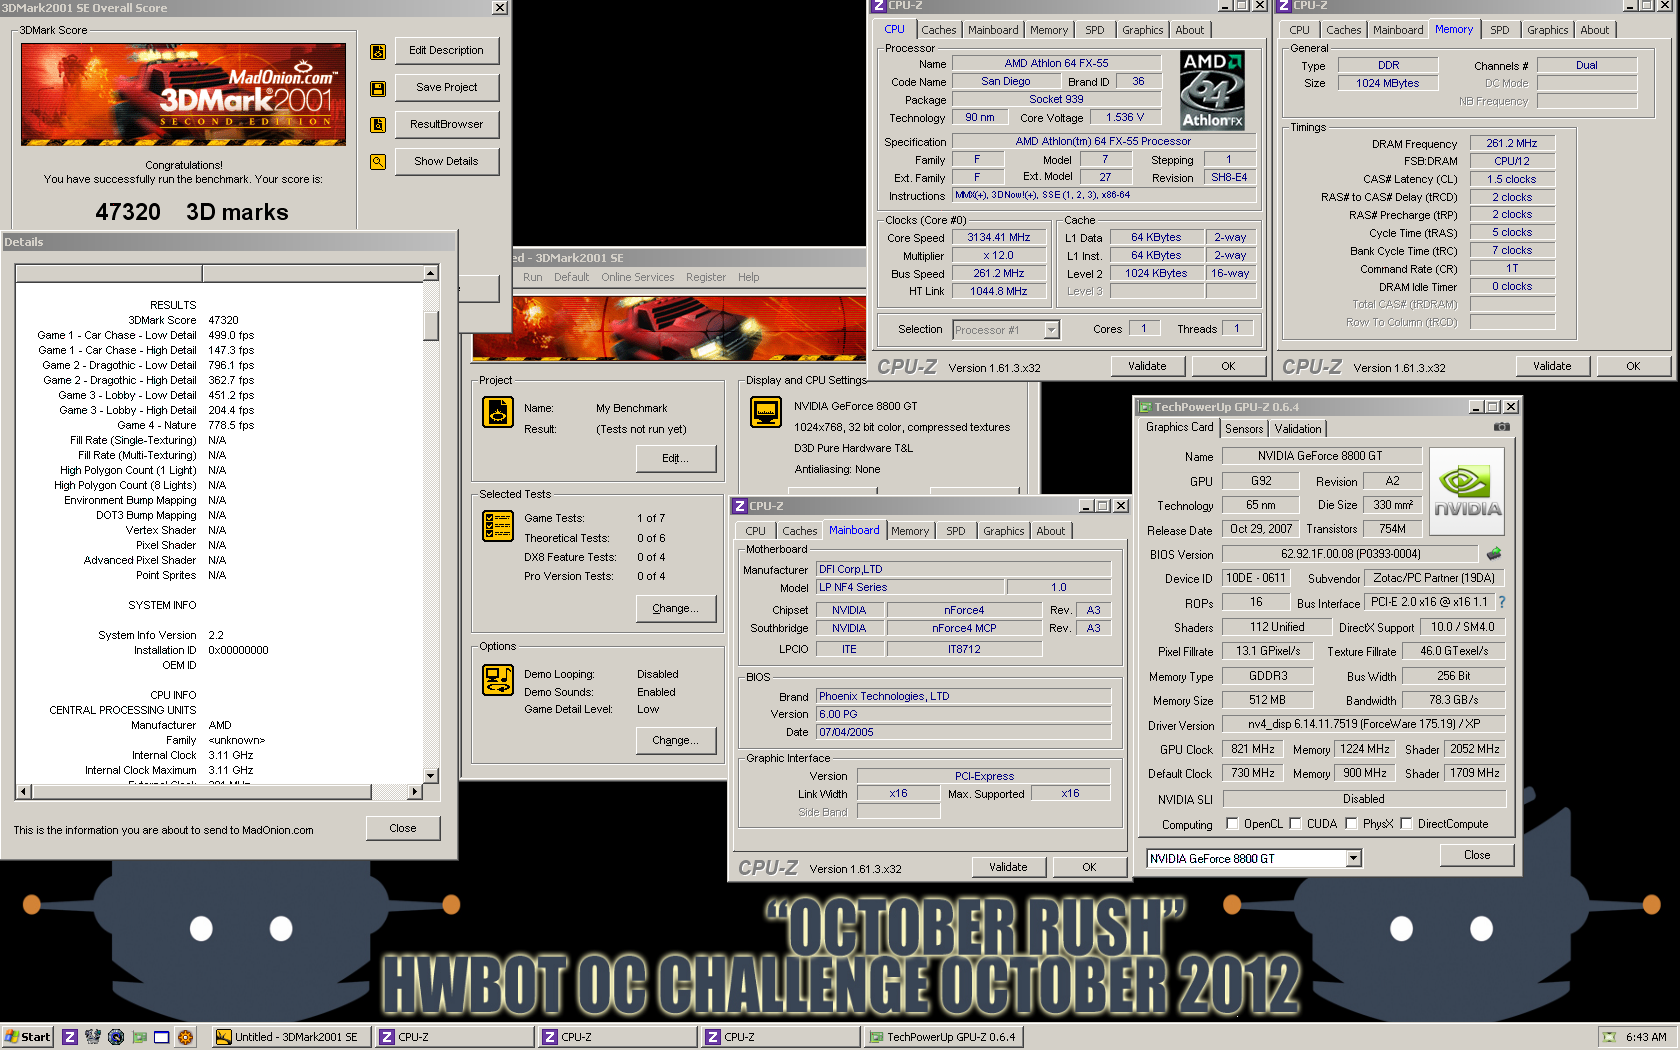The image size is (1680, 1050).
Task: Click the '821 MHz' GPU Clock field
Action: click(x=1252, y=749)
